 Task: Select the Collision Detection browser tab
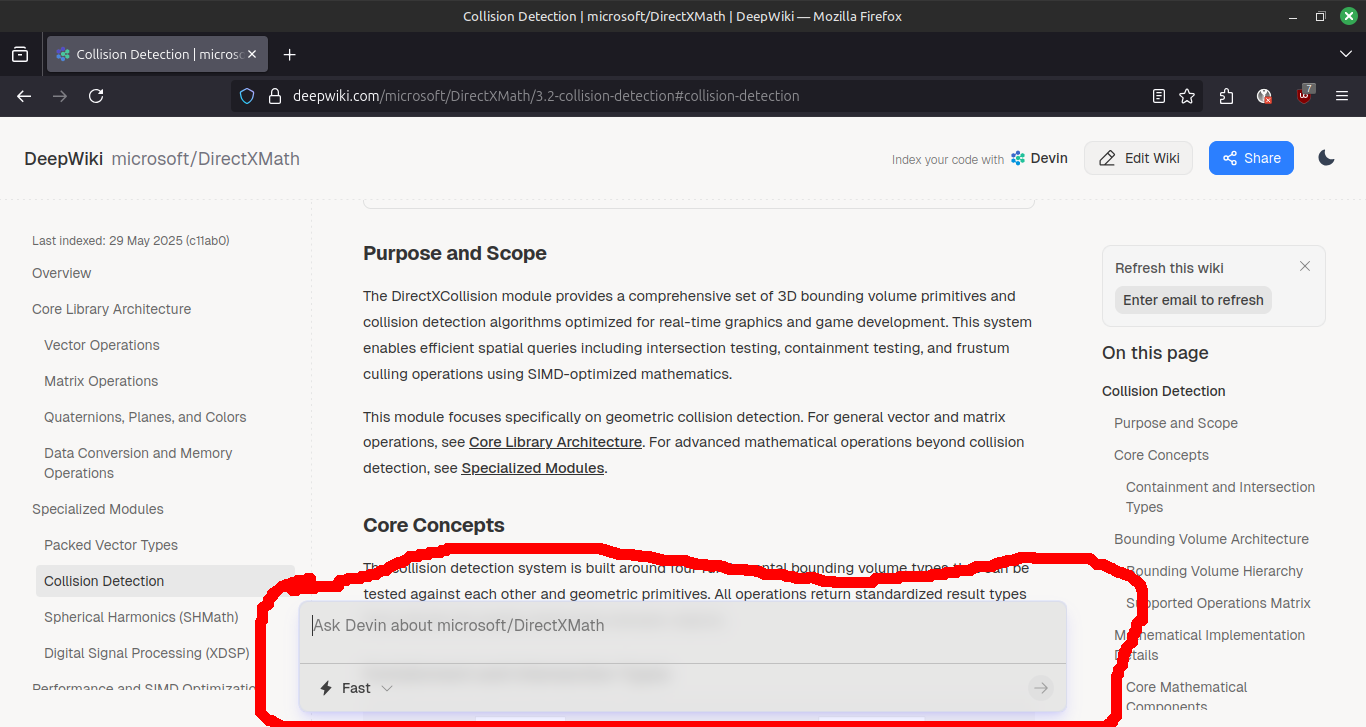(x=150, y=54)
